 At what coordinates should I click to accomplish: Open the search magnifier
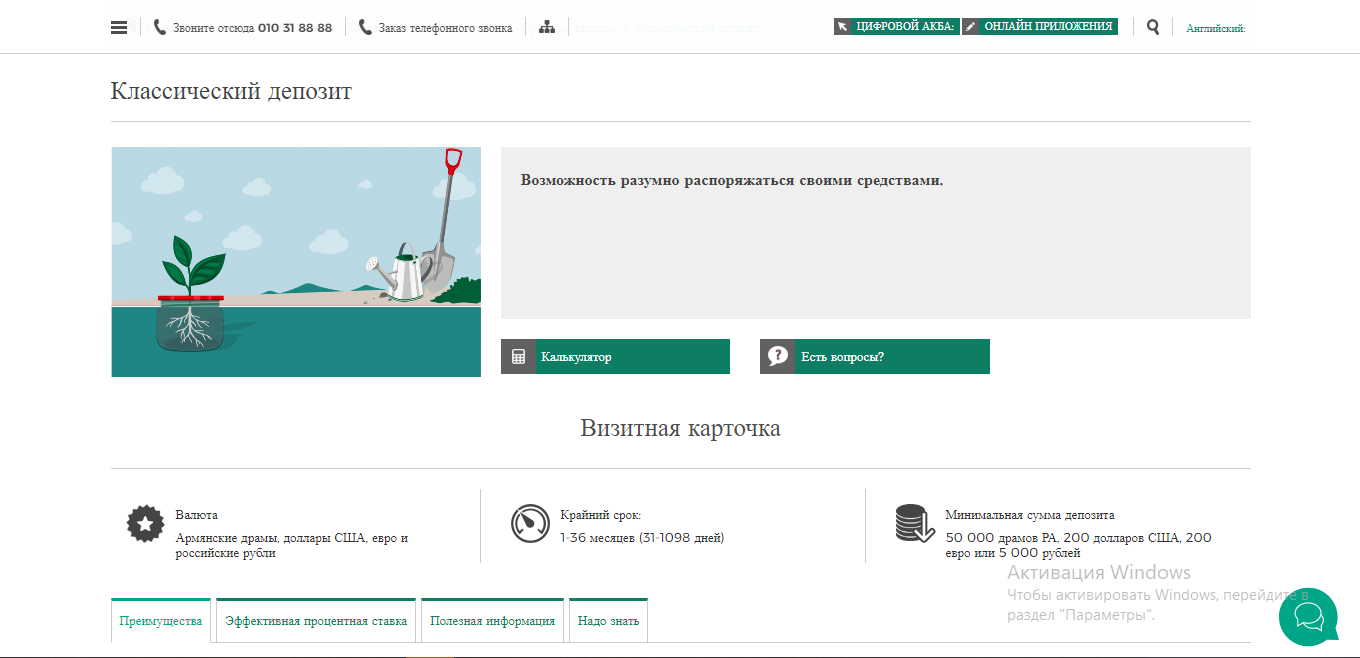click(x=1152, y=26)
